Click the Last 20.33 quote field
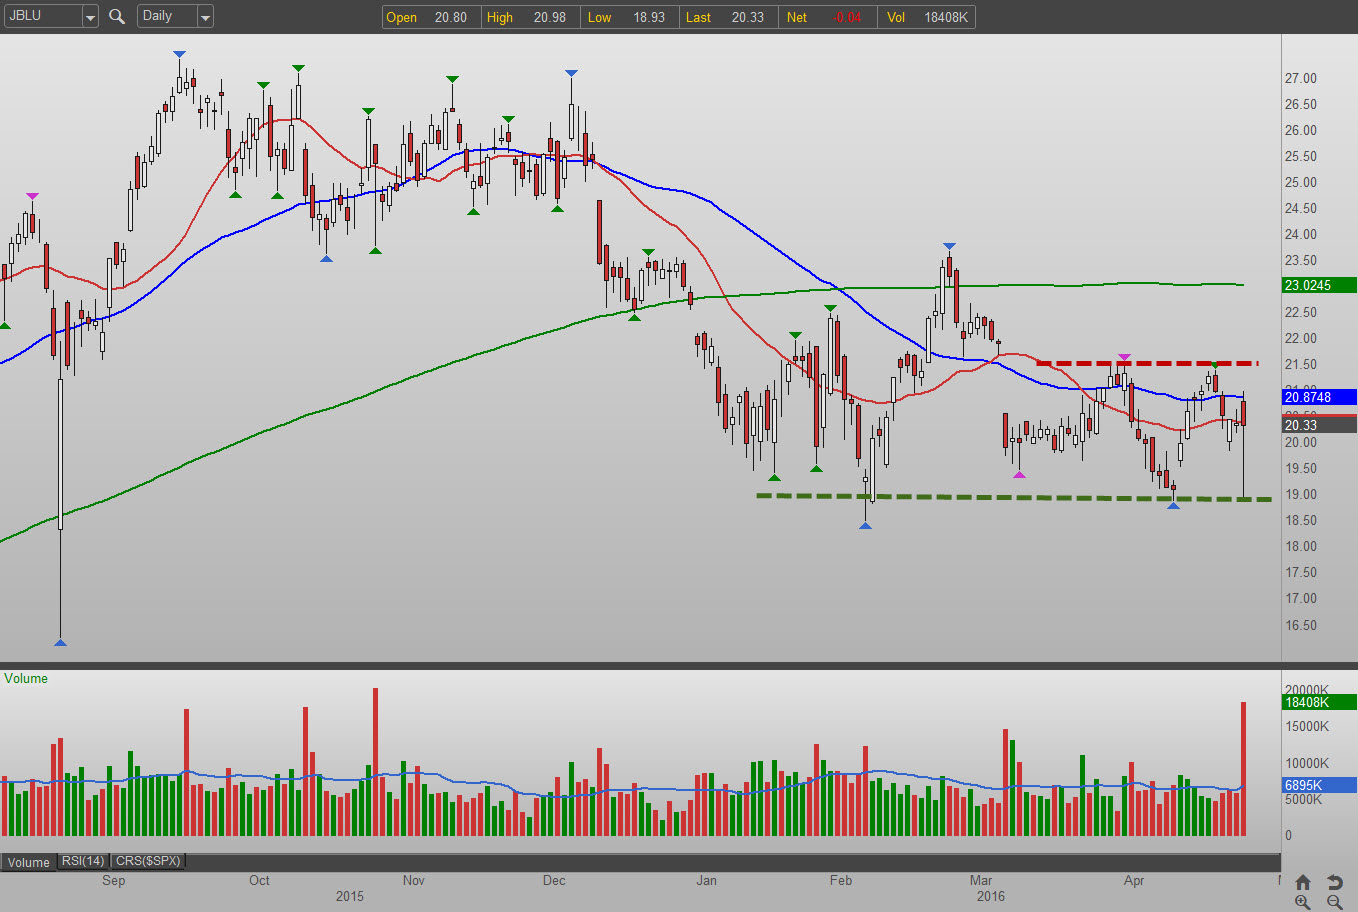Viewport: 1358px width, 912px height. pyautogui.click(x=726, y=17)
